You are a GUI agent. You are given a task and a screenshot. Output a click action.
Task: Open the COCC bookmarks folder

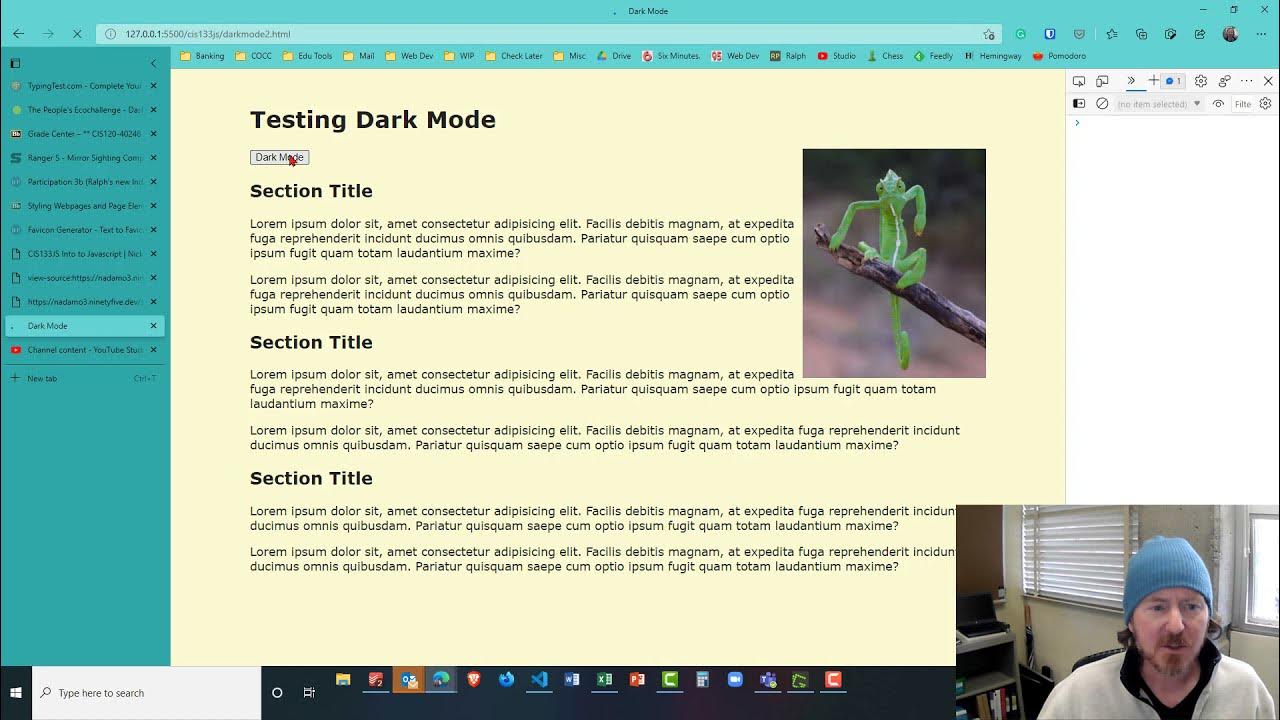(x=254, y=56)
